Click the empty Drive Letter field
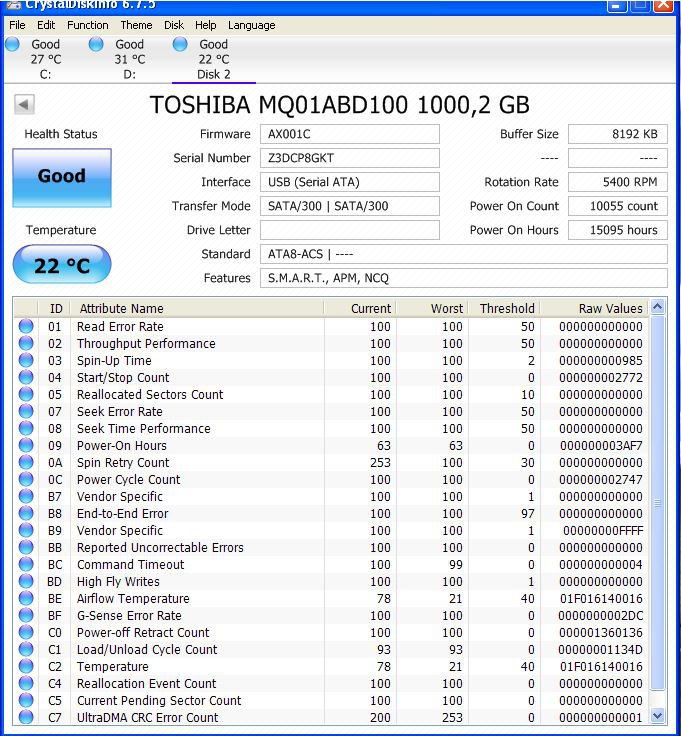Screen dimensions: 681x736 [350, 230]
